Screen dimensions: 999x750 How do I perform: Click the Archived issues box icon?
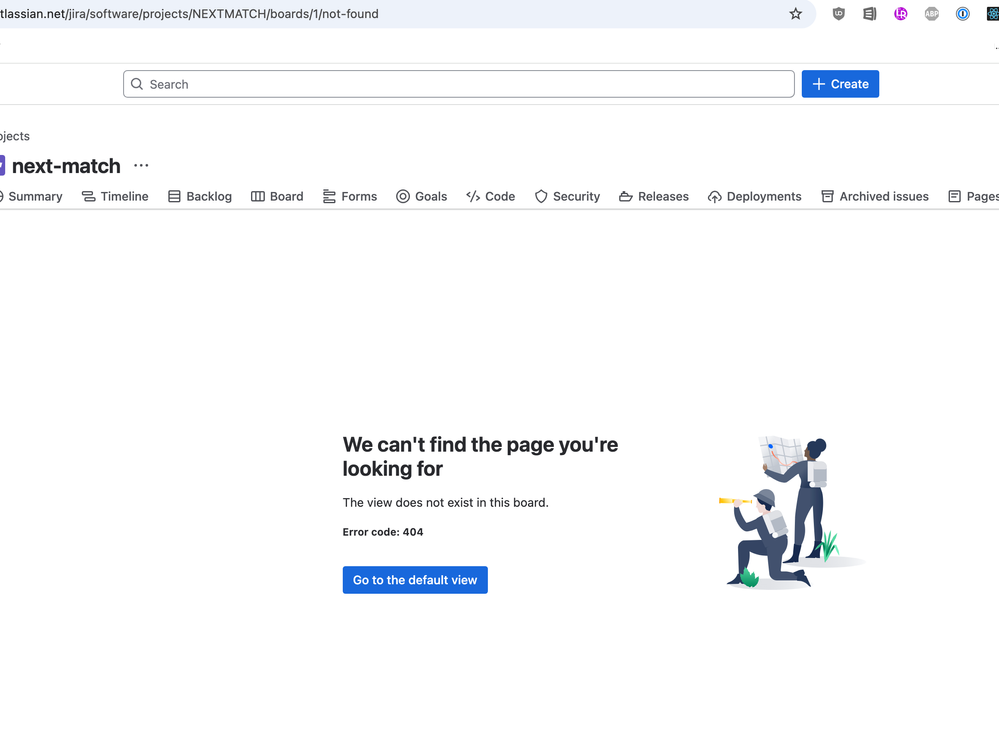coord(827,196)
